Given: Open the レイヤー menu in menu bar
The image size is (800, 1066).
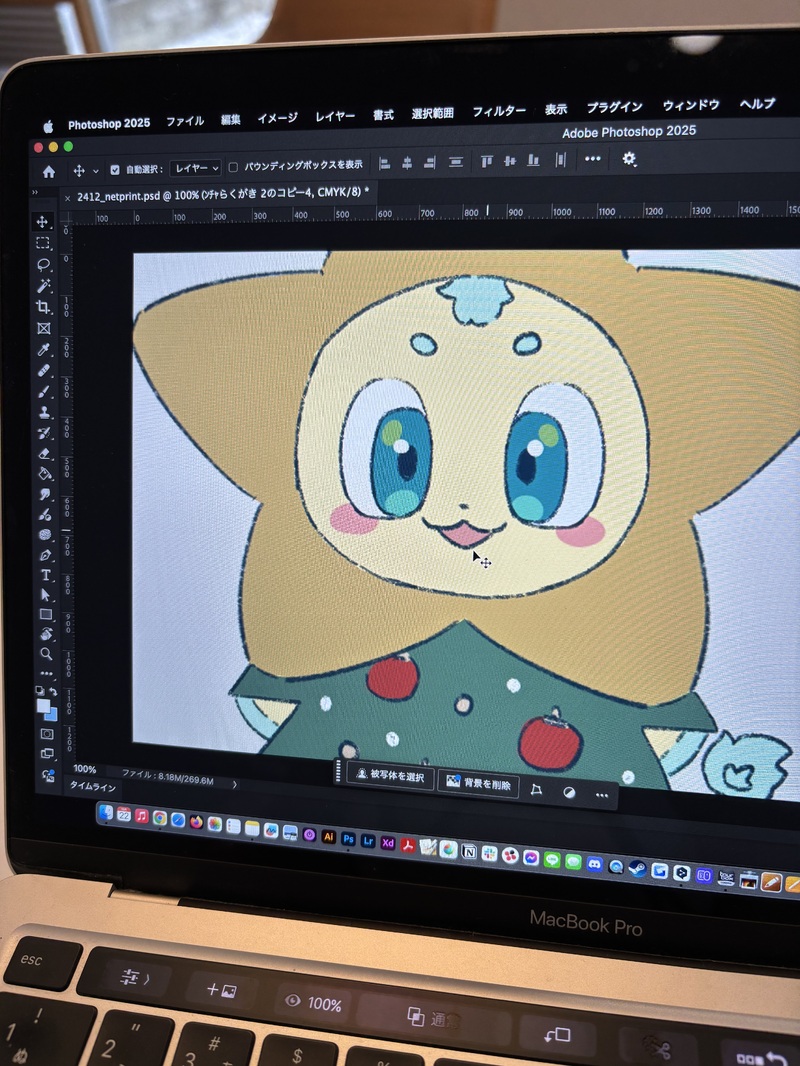Looking at the screenshot, I should (x=334, y=116).
